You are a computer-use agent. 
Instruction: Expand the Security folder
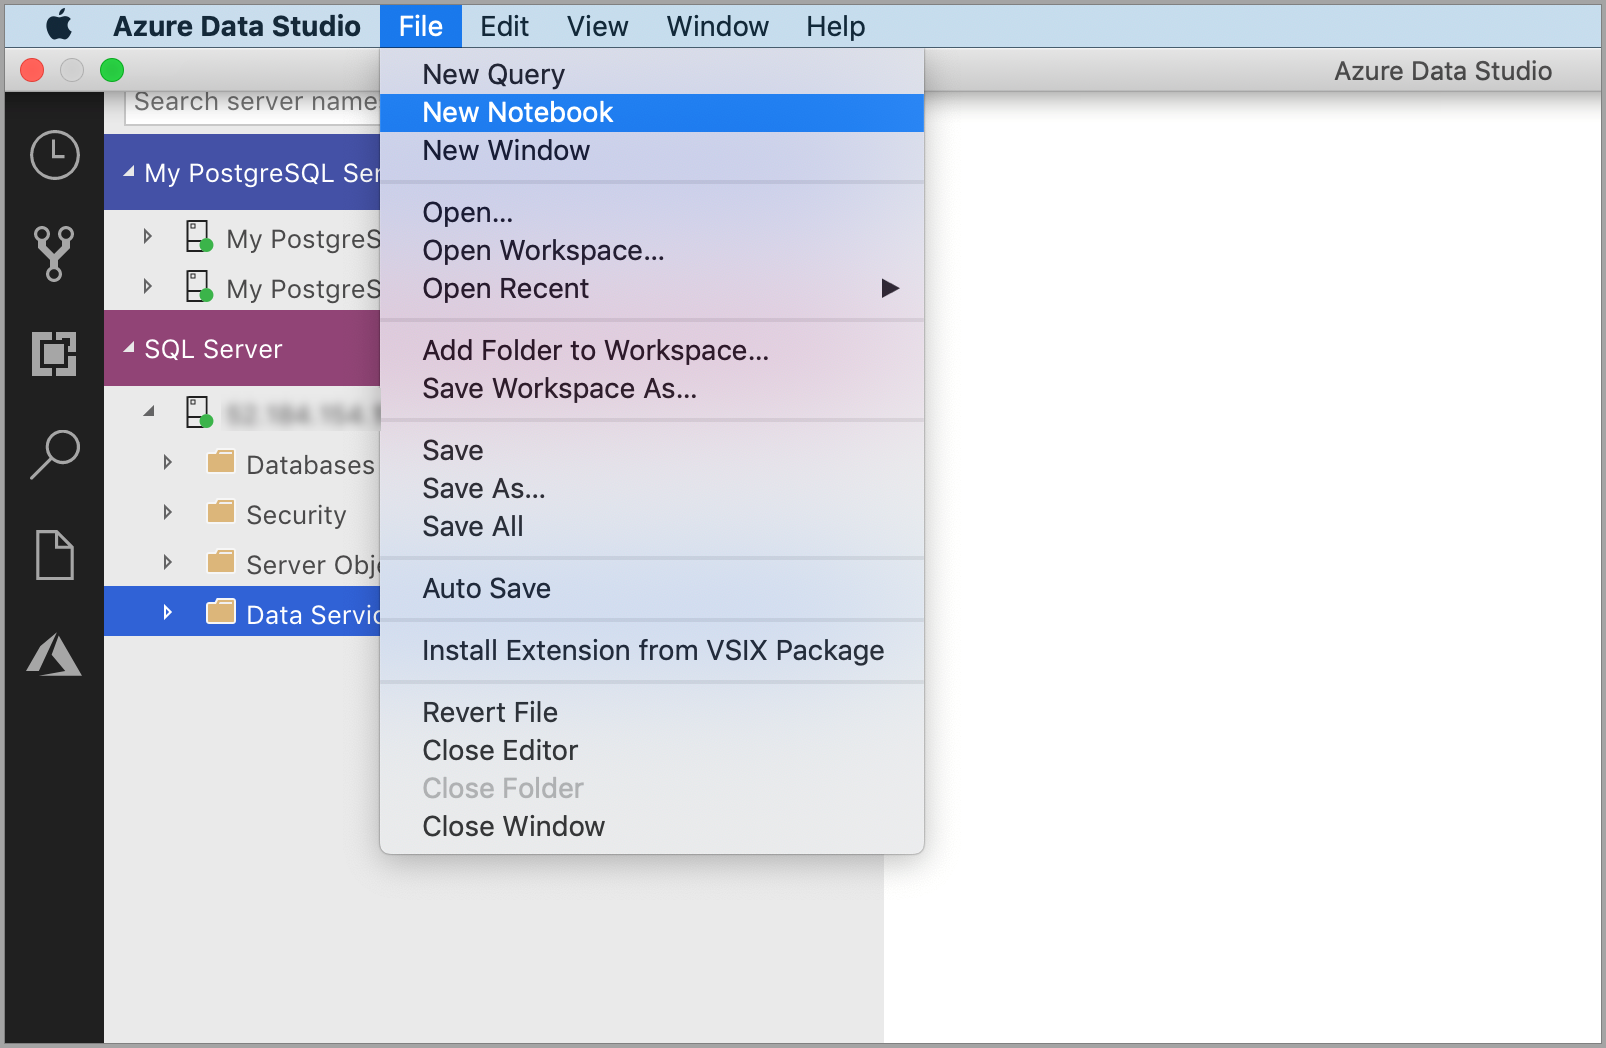168,513
